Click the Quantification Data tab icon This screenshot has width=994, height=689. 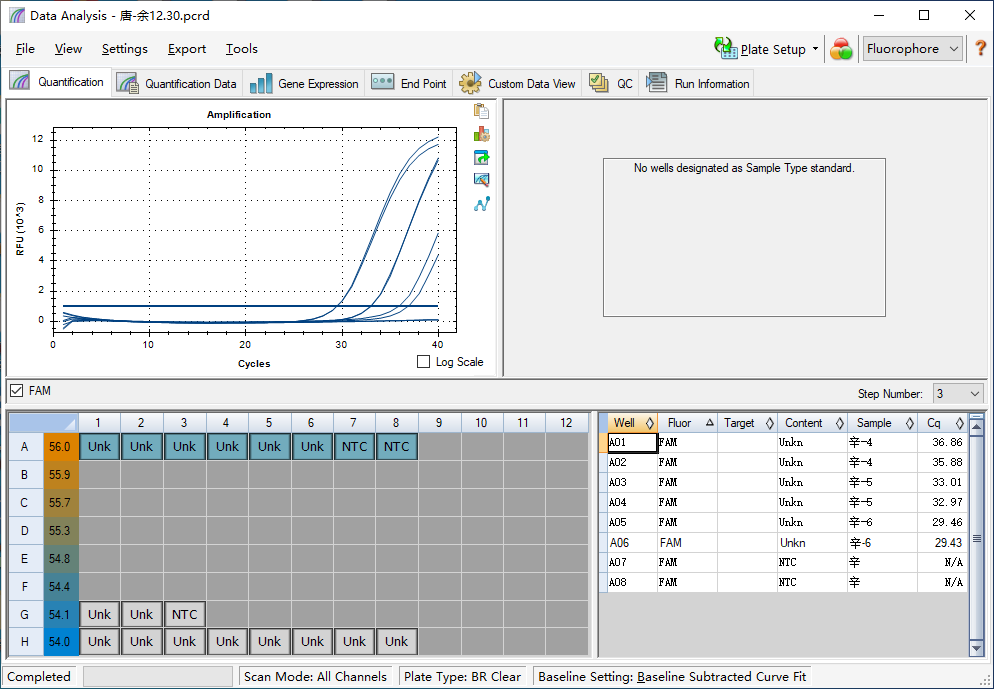pos(128,83)
